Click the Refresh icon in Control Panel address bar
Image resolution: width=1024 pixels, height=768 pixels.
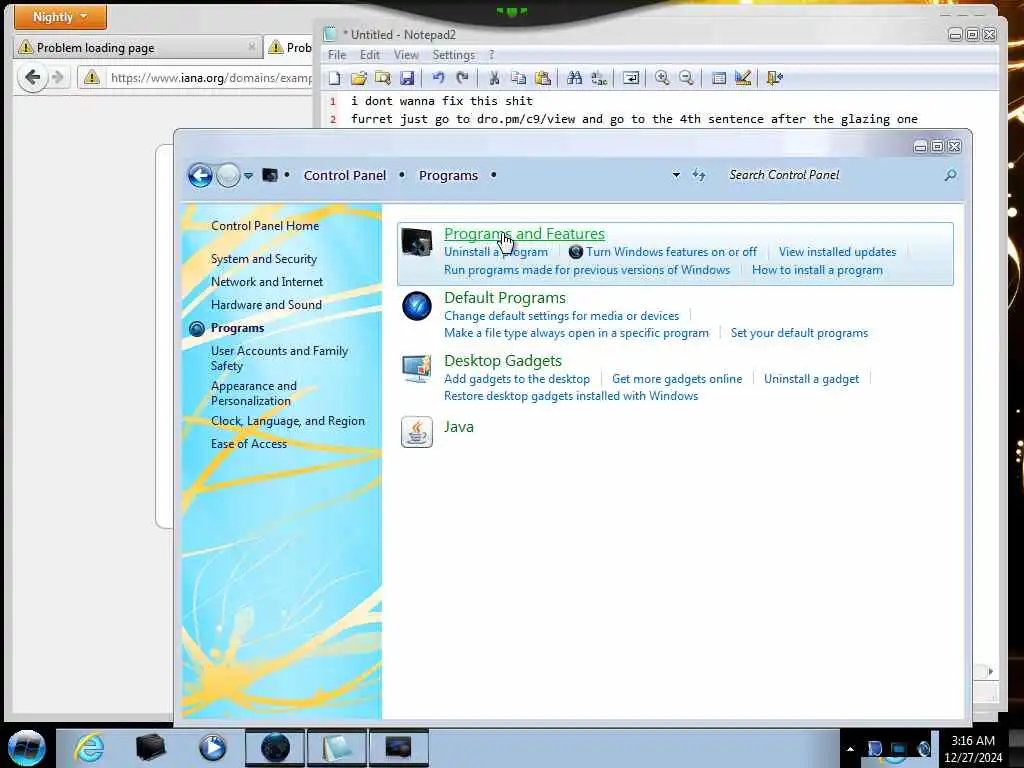699,175
